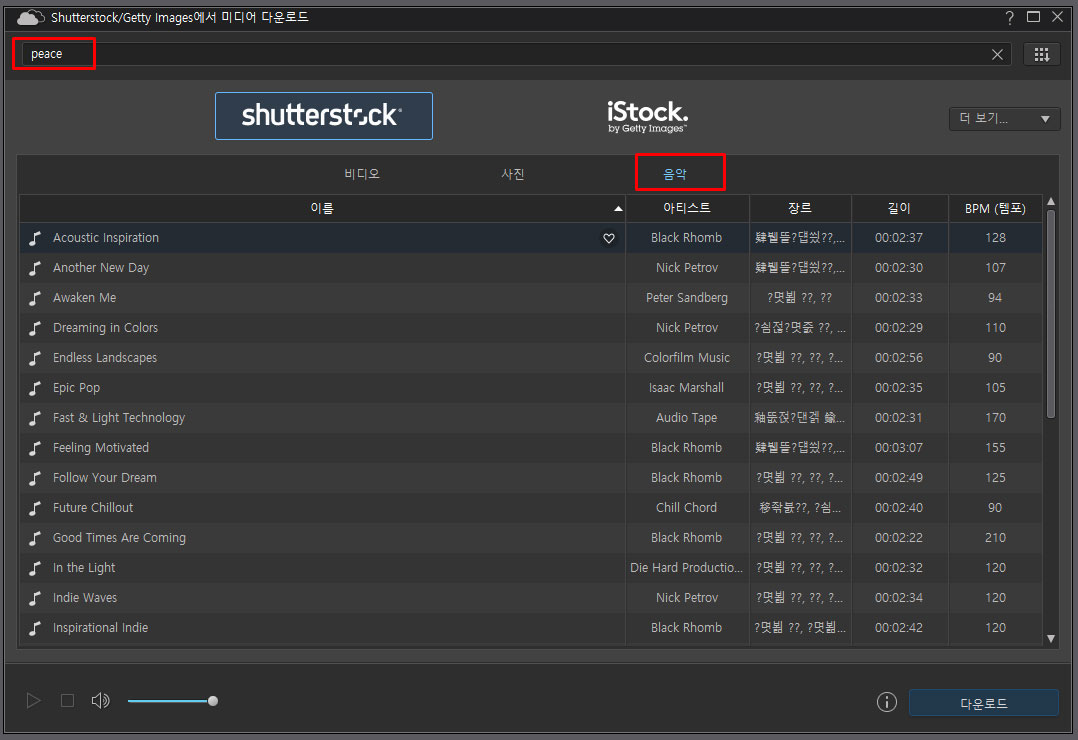1078x740 pixels.
Task: Click the music note icon for Endless Landscapes
Action: point(35,358)
